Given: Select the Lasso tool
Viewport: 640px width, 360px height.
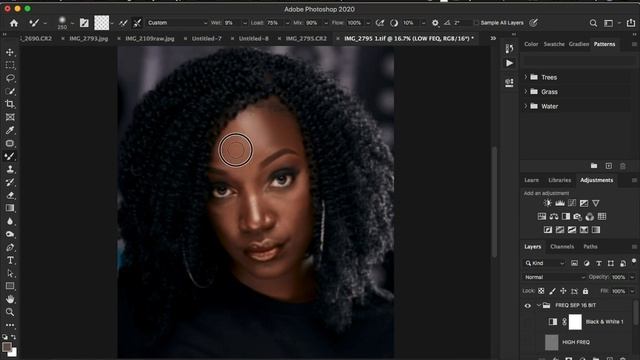Looking at the screenshot, I should [10, 78].
